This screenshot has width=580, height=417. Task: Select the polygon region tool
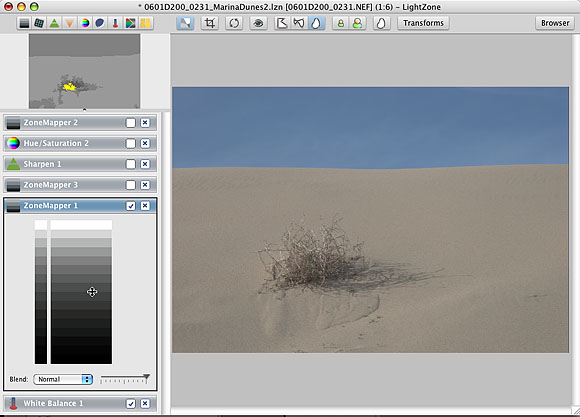282,23
